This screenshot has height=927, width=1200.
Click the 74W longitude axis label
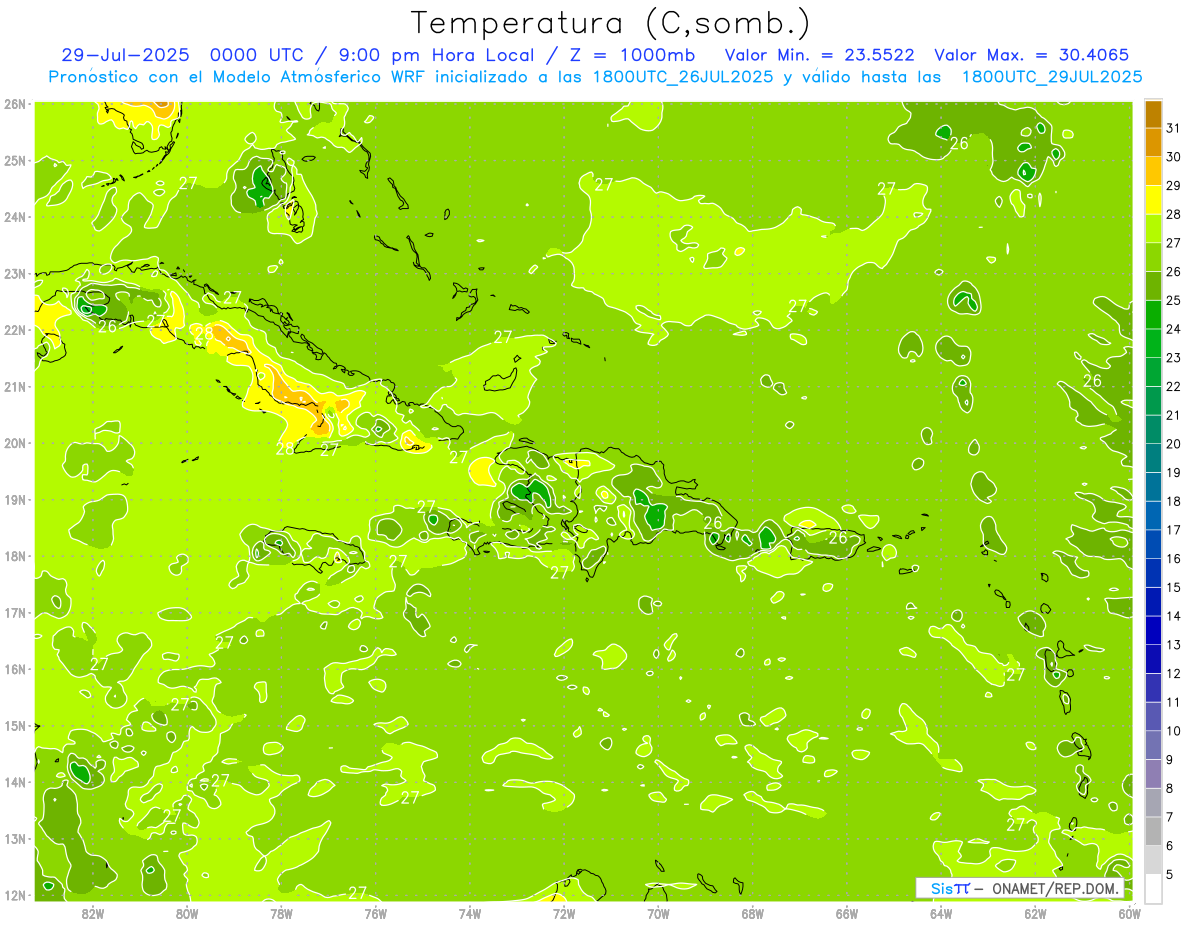(470, 913)
